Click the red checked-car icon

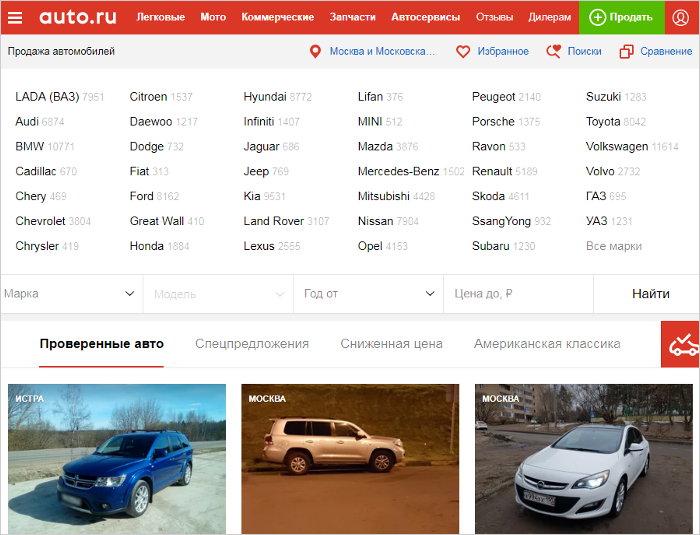pyautogui.click(x=680, y=344)
